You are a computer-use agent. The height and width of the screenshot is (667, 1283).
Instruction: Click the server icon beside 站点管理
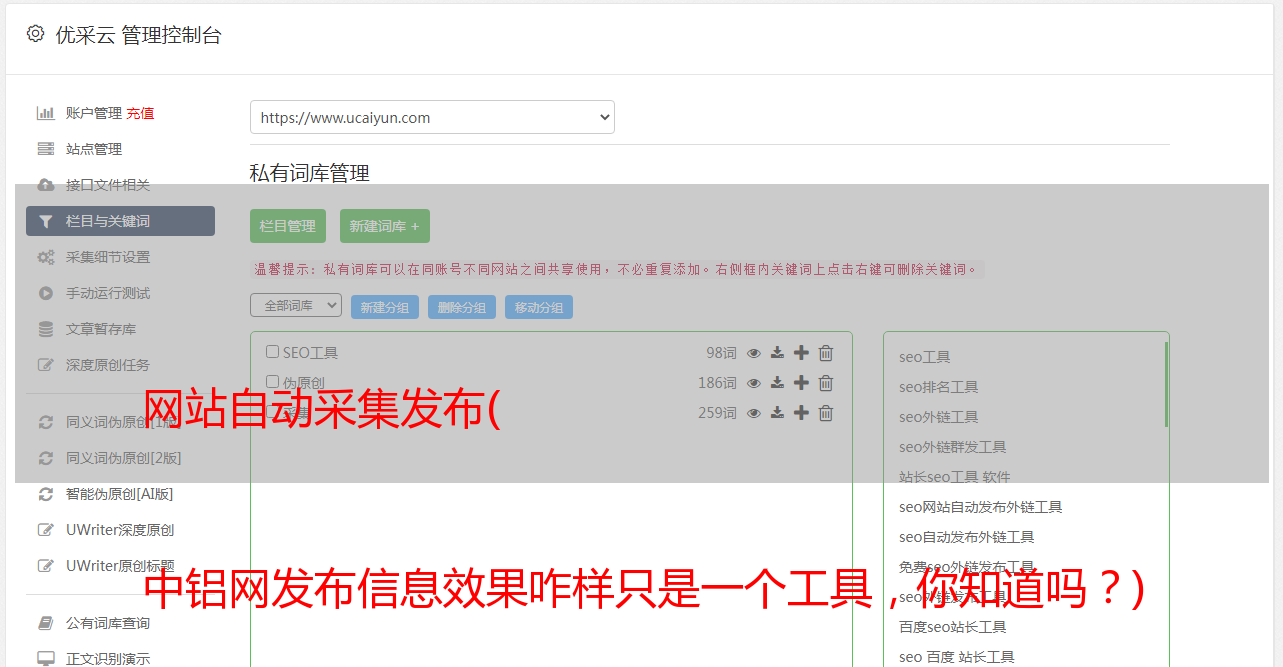pyautogui.click(x=45, y=149)
